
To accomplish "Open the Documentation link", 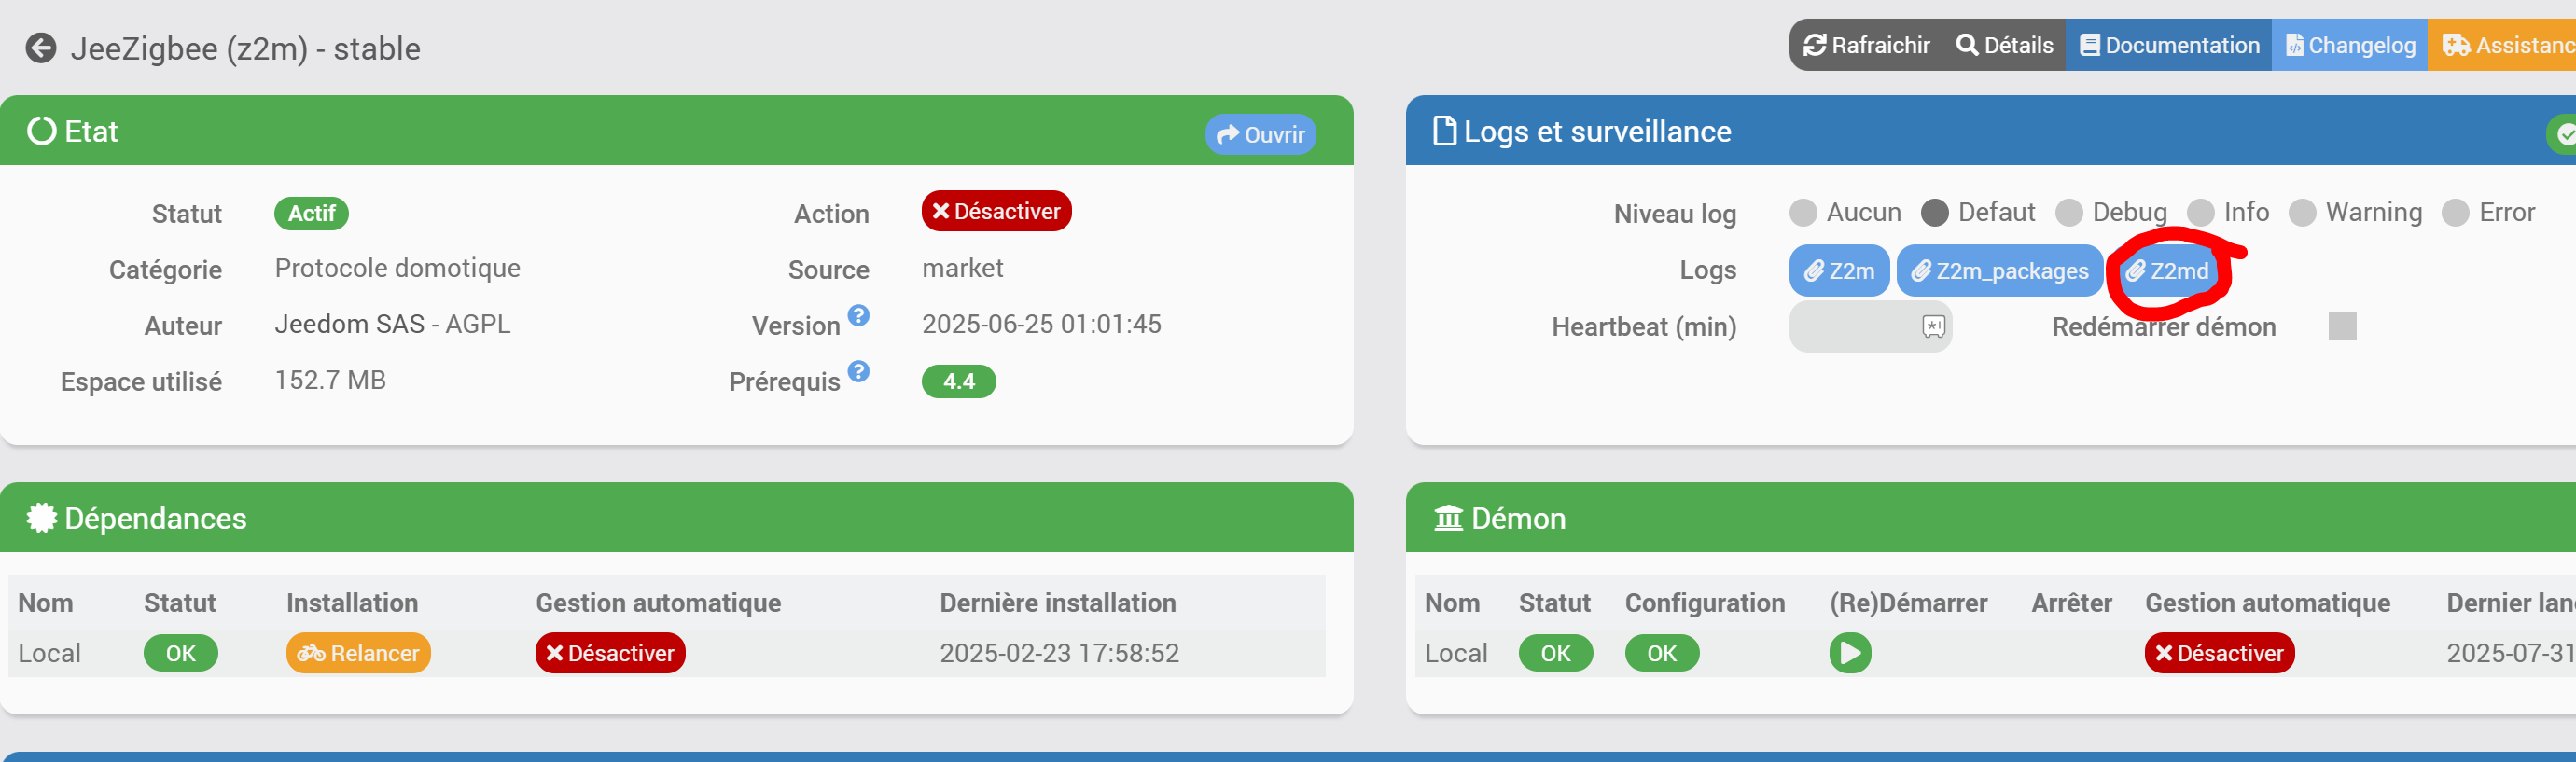I will point(2168,45).
